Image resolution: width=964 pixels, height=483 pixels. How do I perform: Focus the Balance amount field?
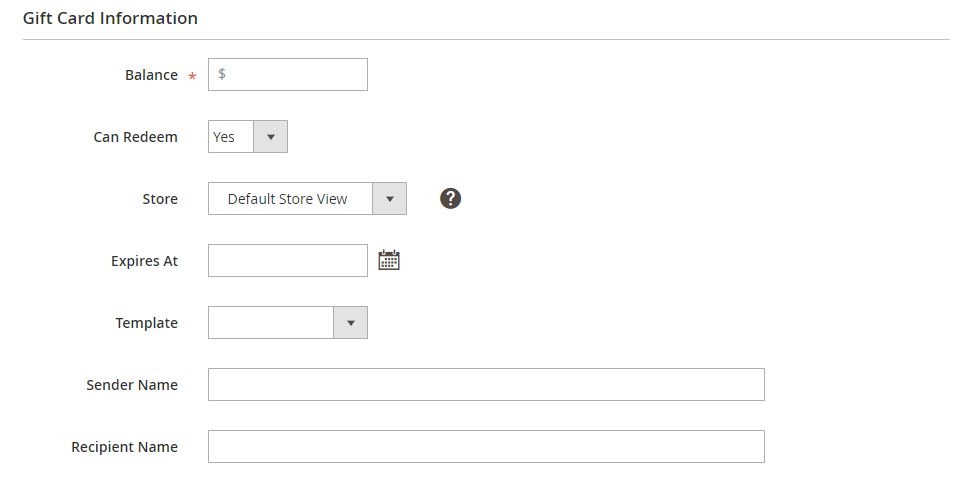pos(297,74)
